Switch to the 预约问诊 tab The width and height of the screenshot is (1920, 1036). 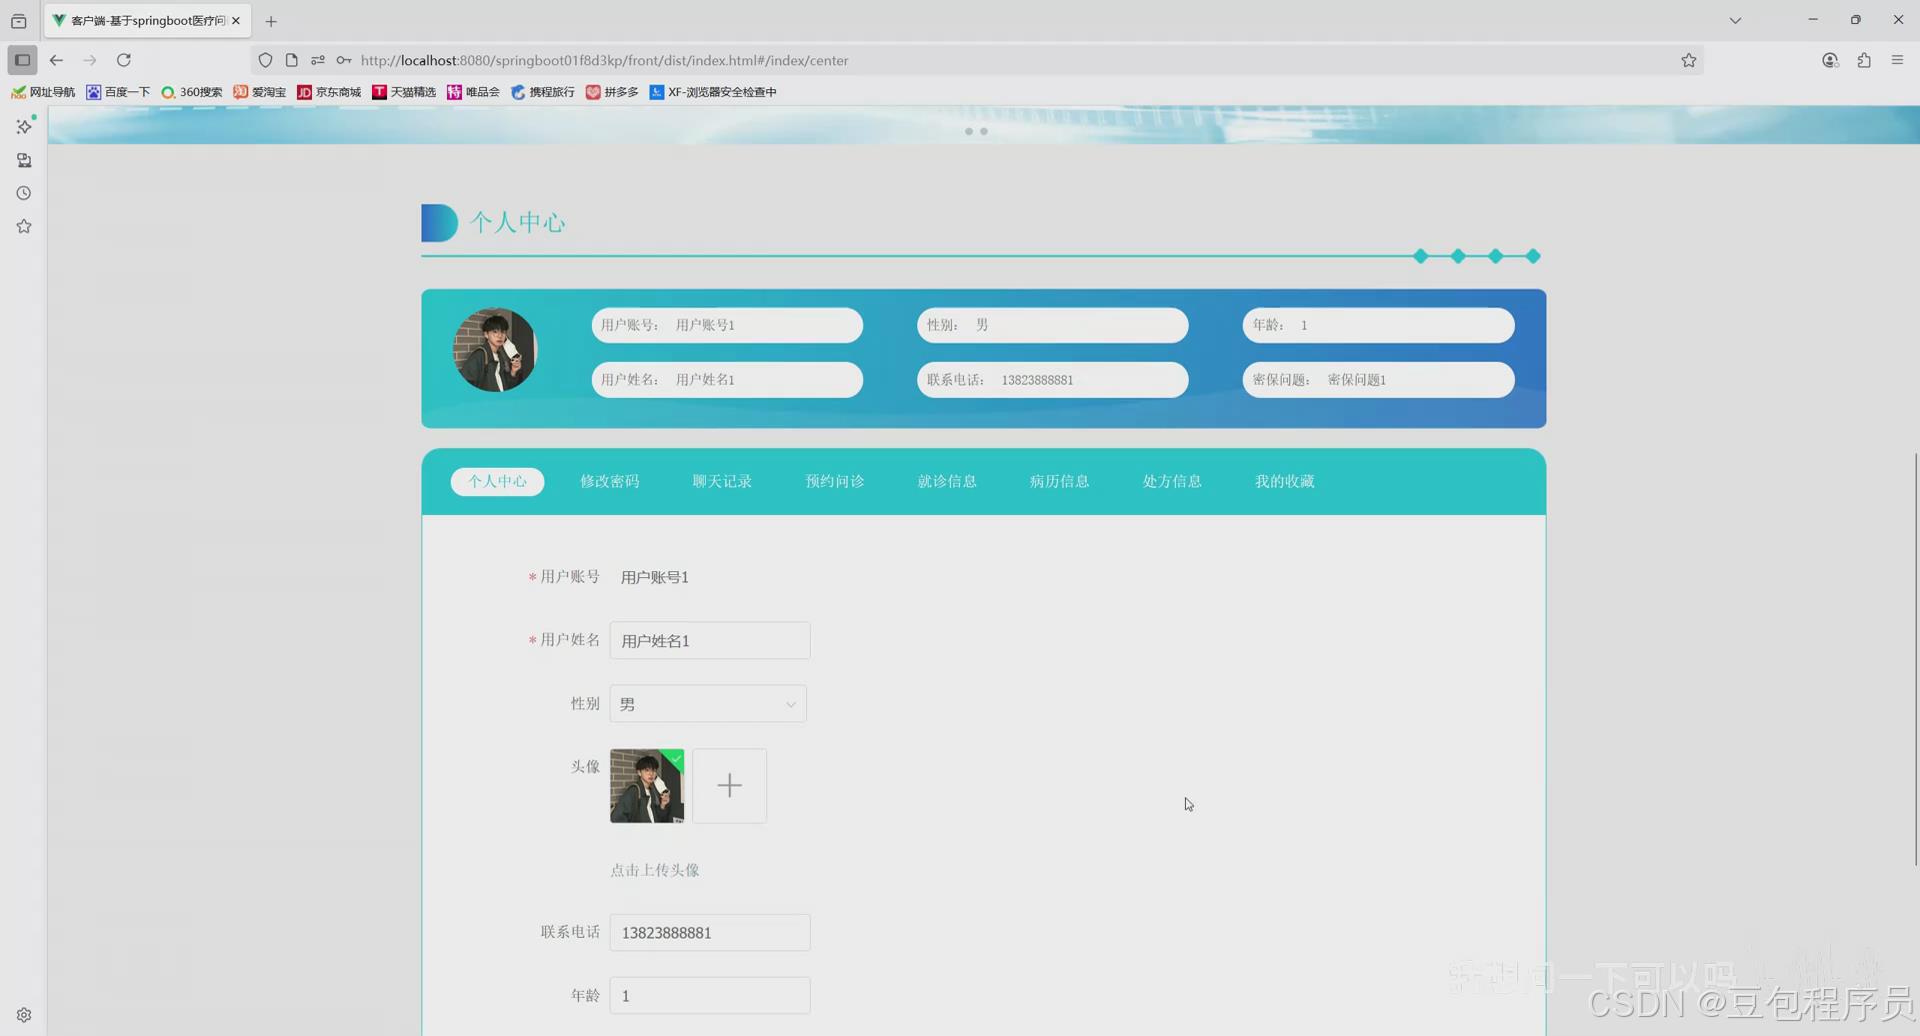835,481
